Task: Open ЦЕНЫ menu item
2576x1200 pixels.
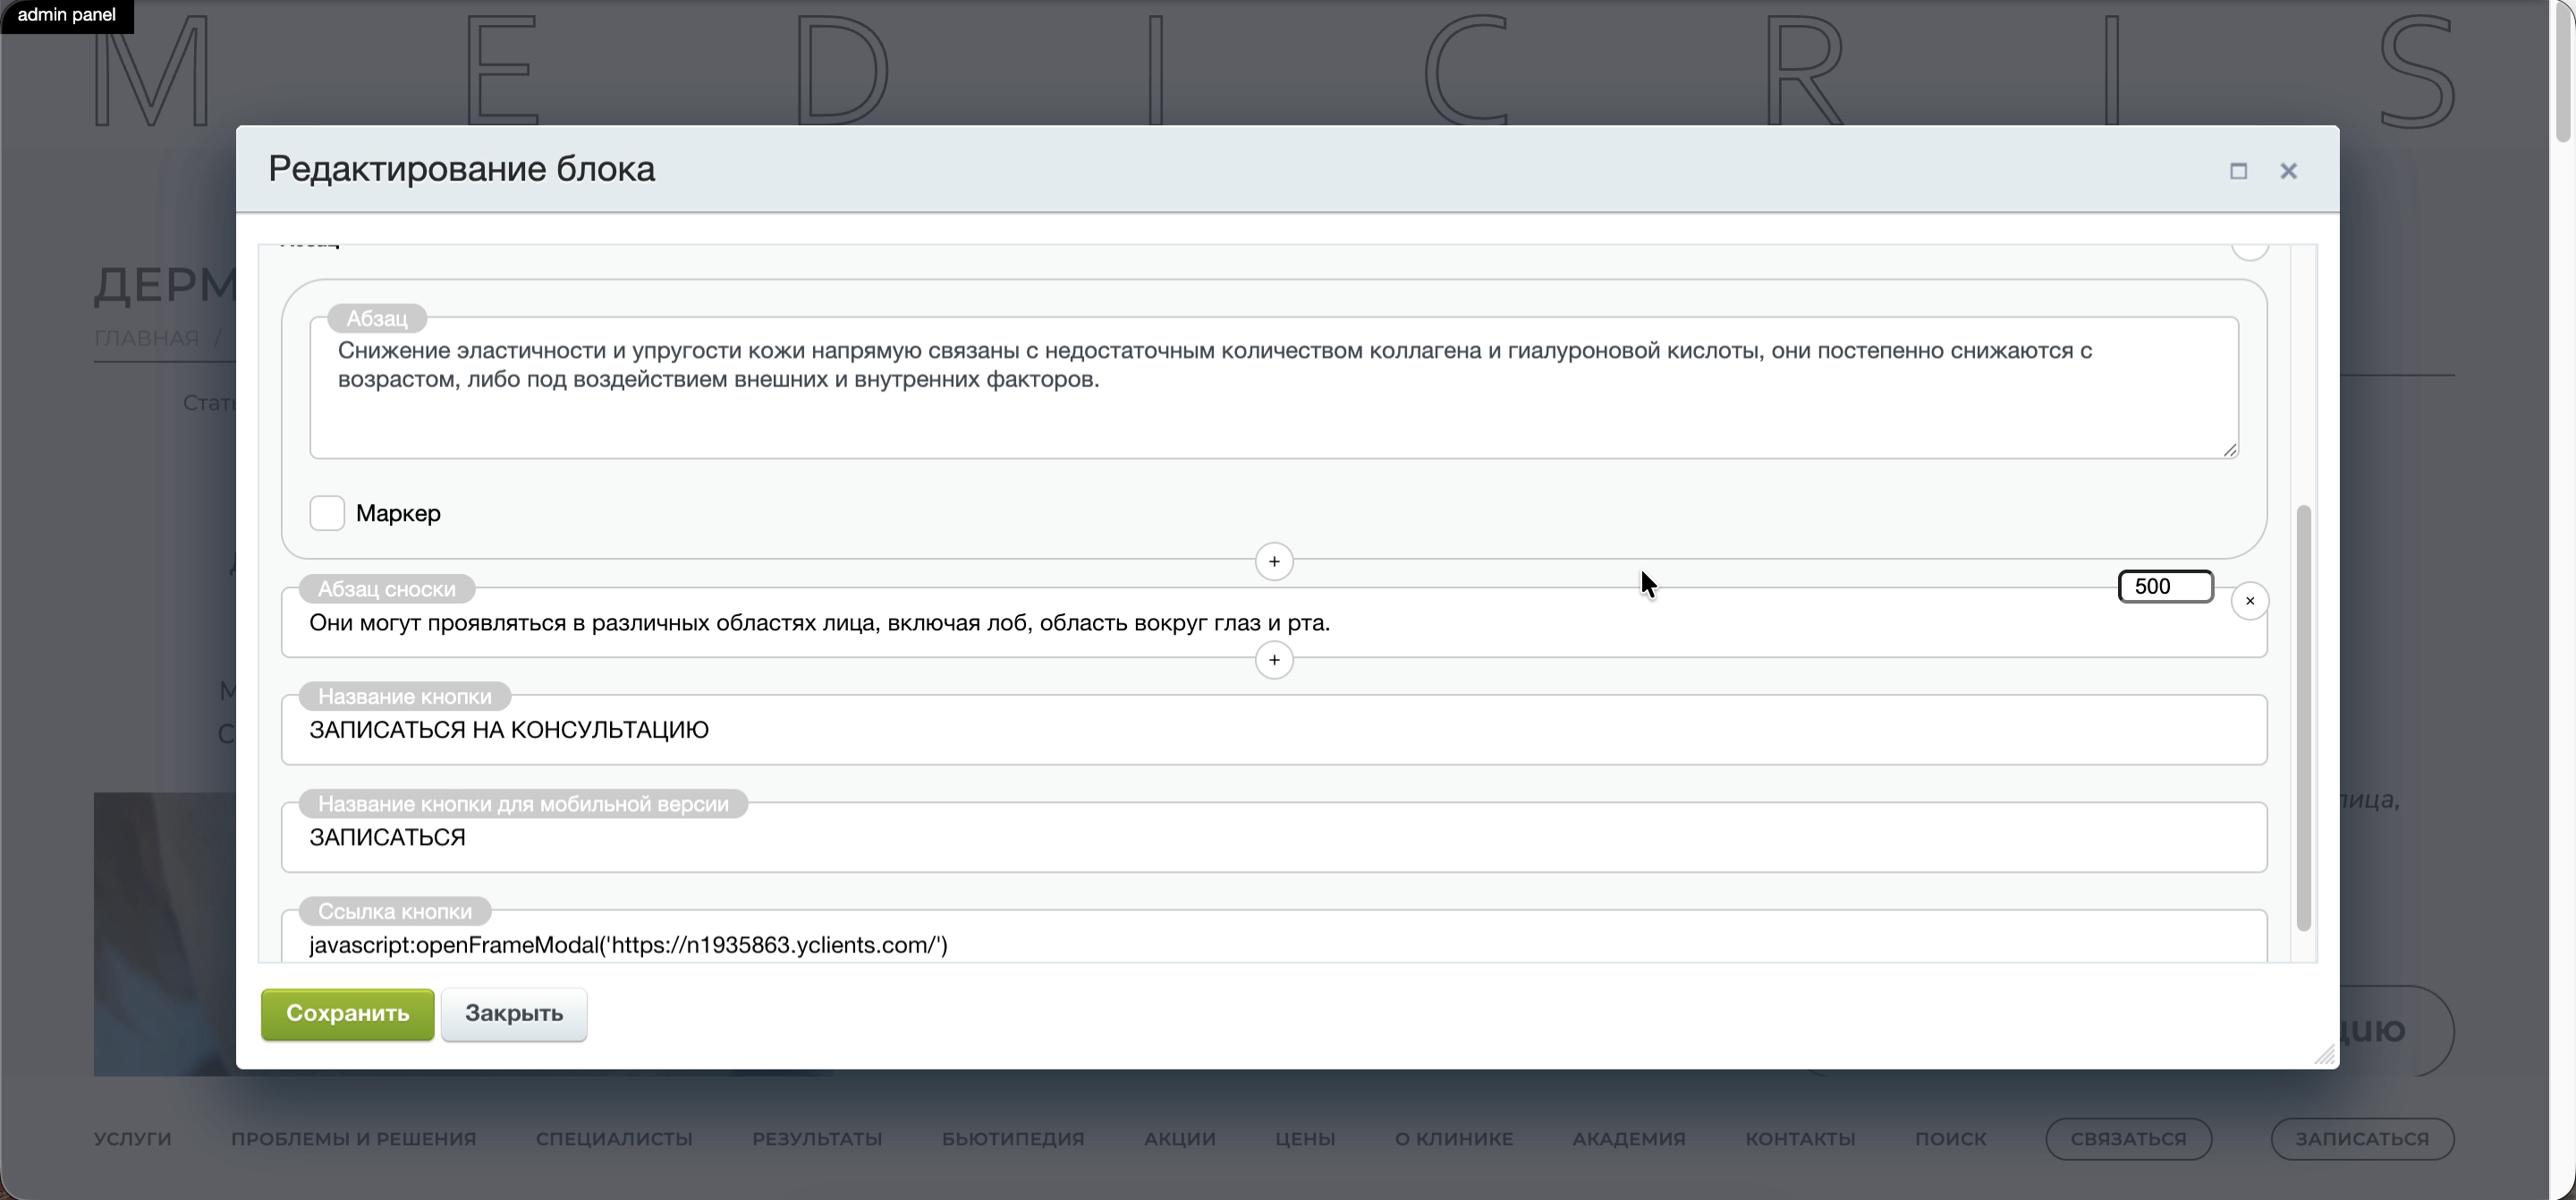Action: coord(1305,1139)
